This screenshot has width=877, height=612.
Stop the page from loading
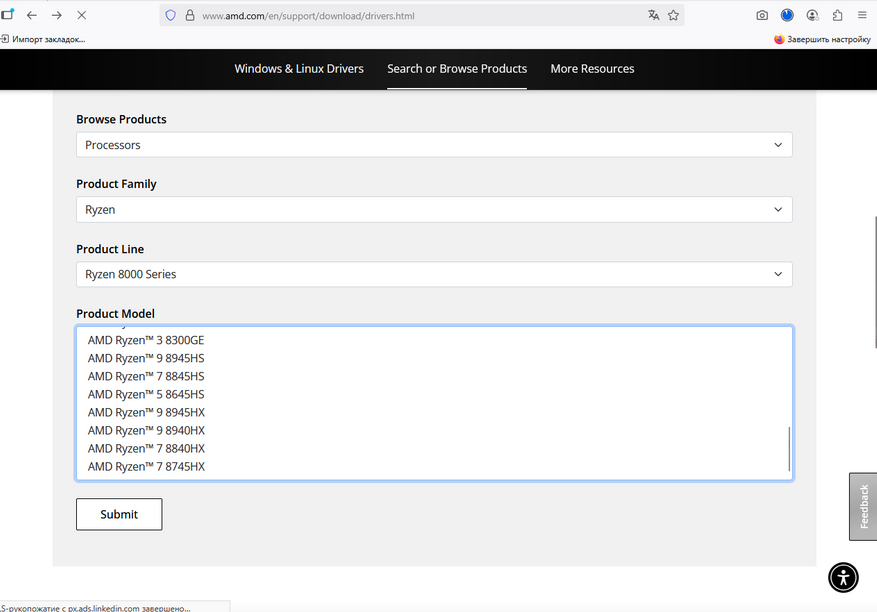[x=81, y=15]
